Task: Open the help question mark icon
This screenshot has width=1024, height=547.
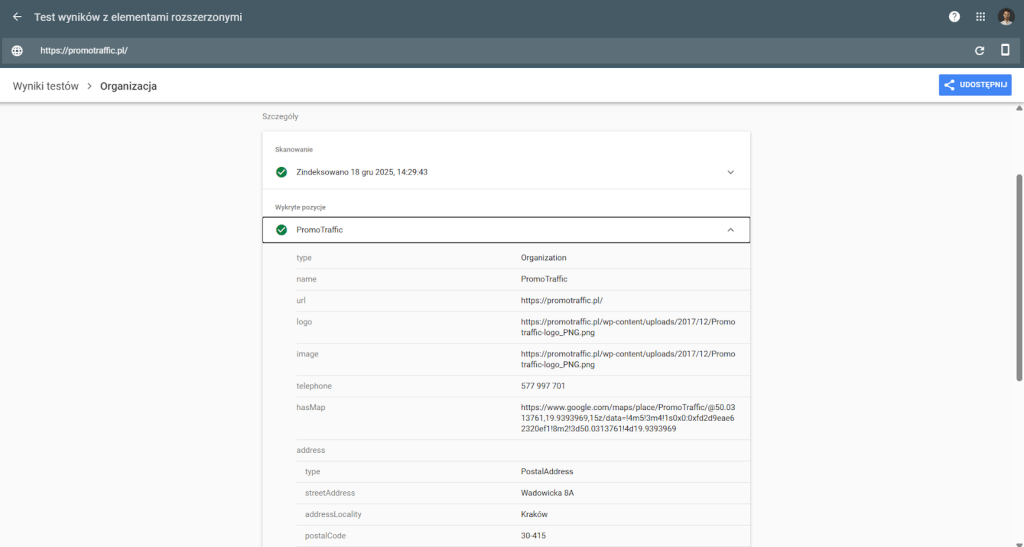Action: pyautogui.click(x=954, y=17)
